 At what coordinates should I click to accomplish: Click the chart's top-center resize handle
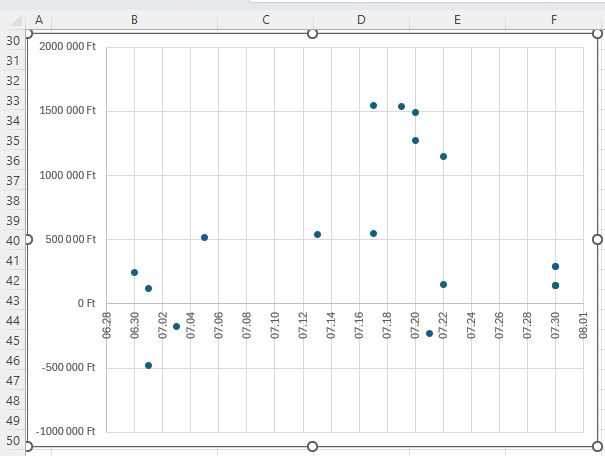pos(312,33)
